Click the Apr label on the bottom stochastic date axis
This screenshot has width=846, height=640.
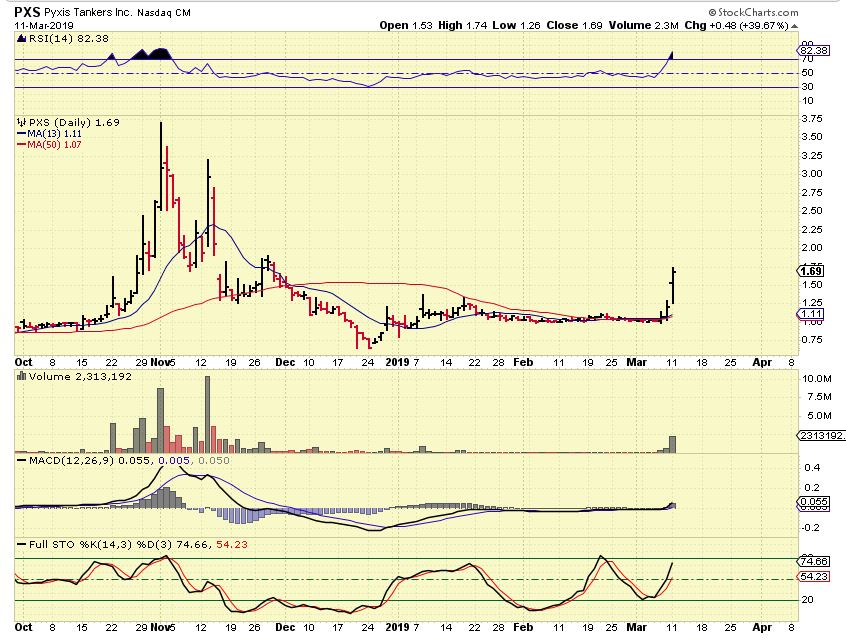pyautogui.click(x=762, y=627)
